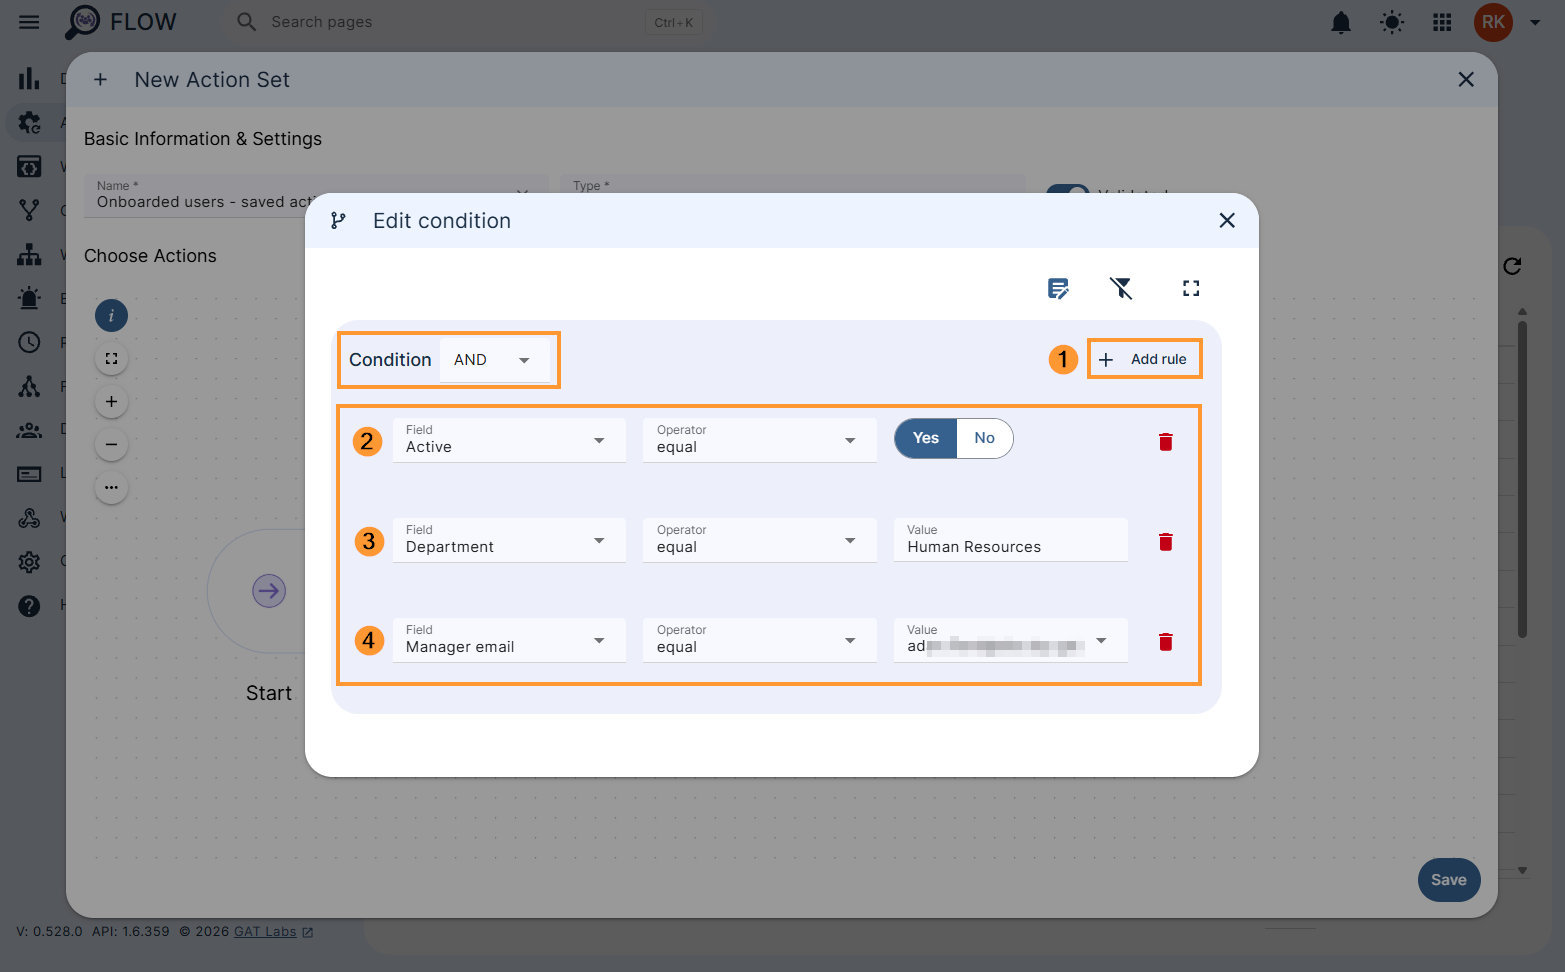Screen dimensions: 1565x972
Task: Click the alarm siren icon in sidebar
Action: [x=29, y=298]
